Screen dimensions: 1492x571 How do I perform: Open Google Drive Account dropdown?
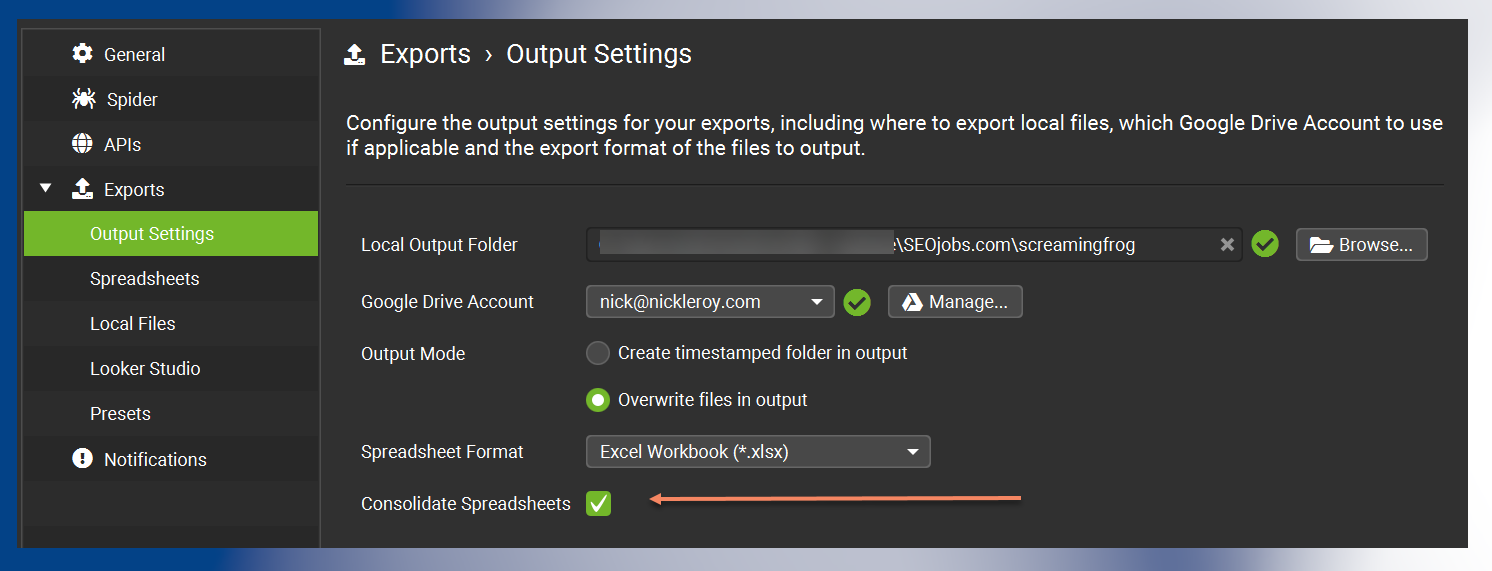tap(710, 302)
